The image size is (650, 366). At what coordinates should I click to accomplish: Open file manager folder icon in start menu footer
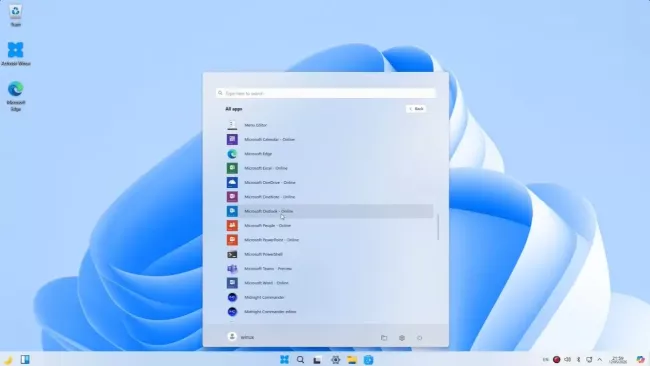click(384, 338)
